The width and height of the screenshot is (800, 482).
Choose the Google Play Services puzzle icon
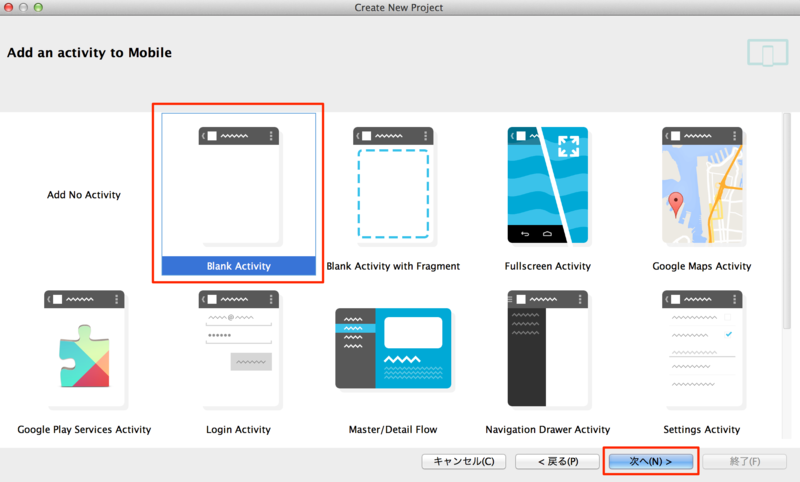84,349
